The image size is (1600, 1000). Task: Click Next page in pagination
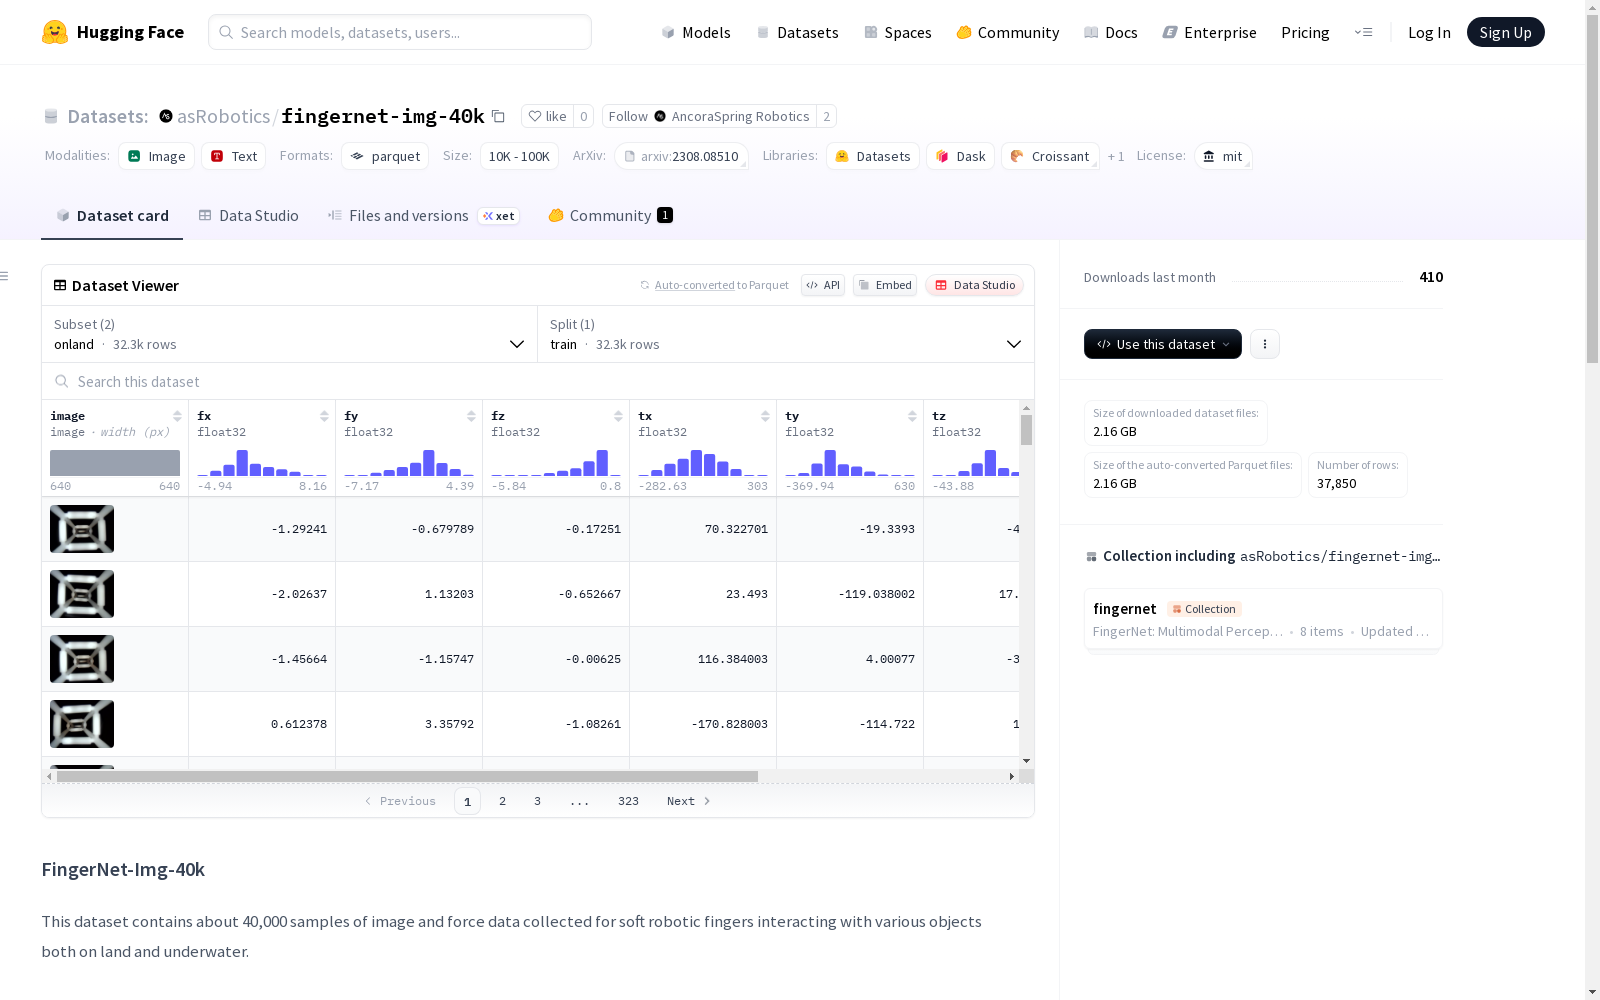(688, 801)
